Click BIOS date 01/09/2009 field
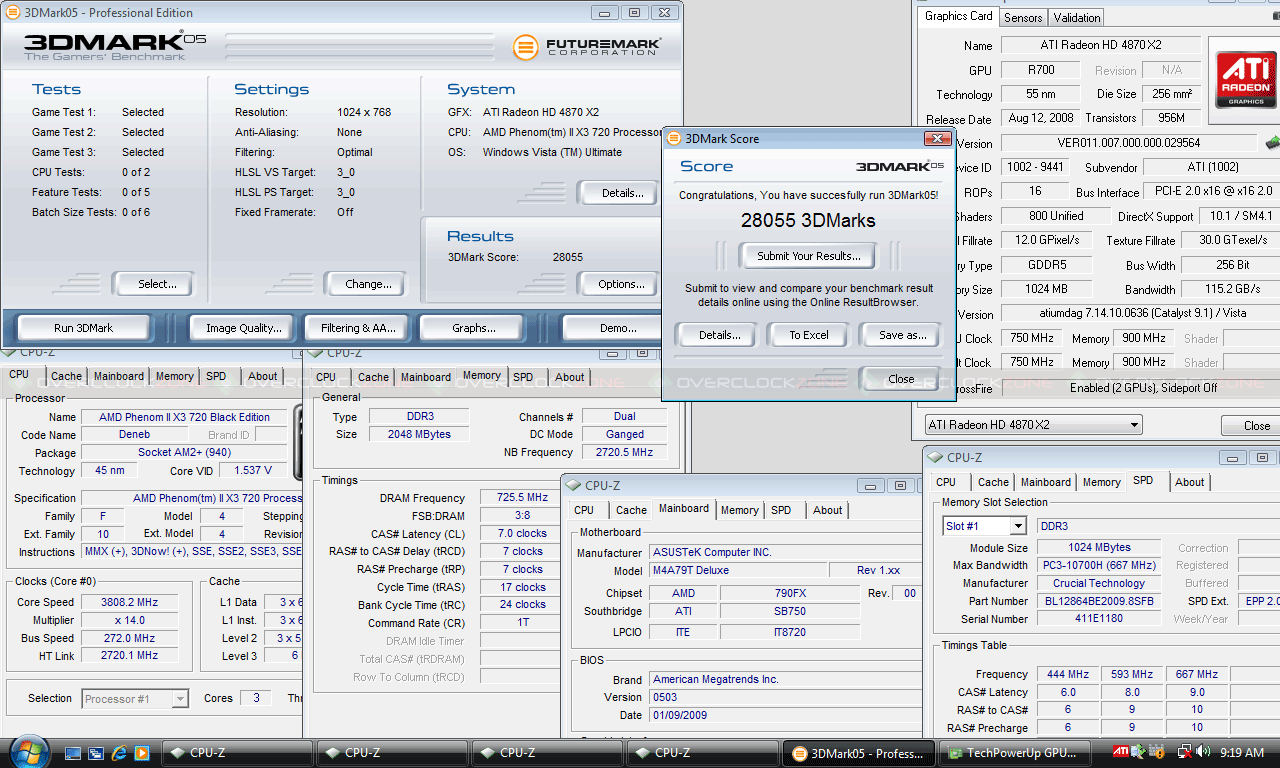Screen dimensions: 1280x768 (784, 715)
